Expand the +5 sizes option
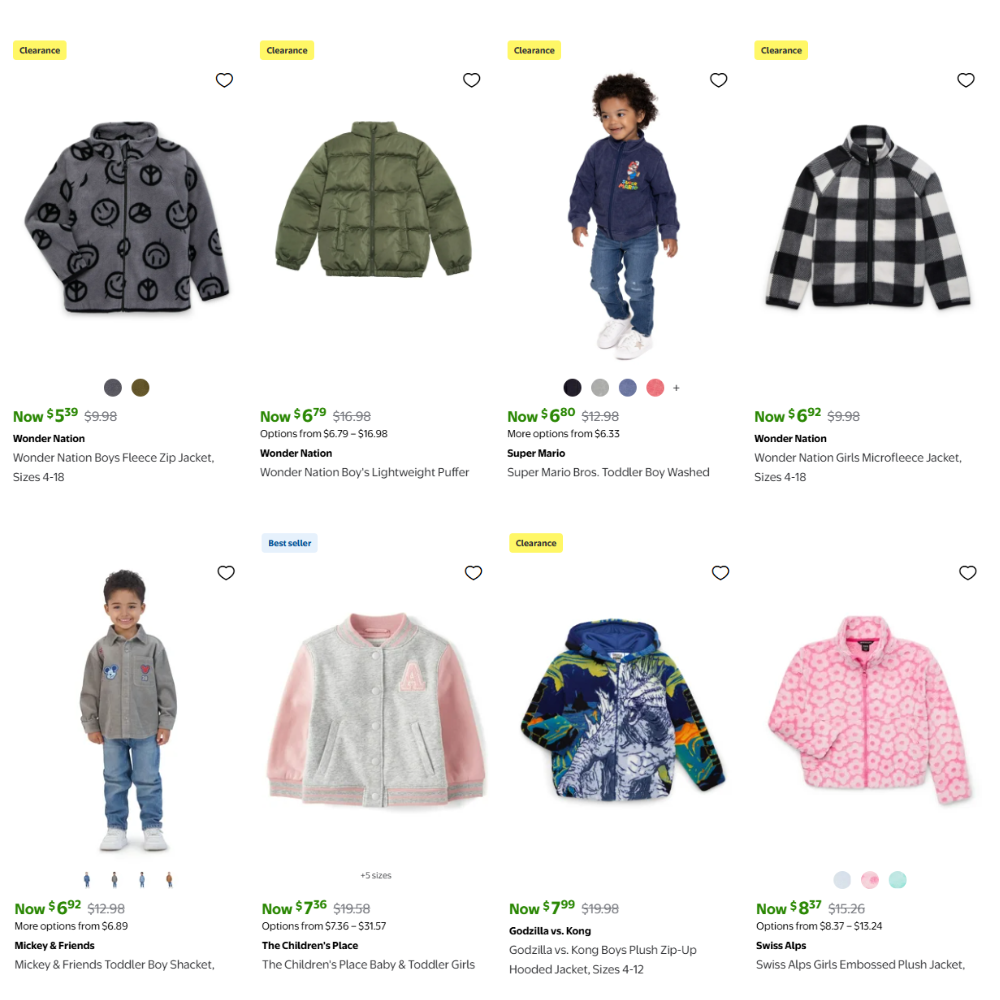Image resolution: width=1000 pixels, height=1000 pixels. click(x=376, y=875)
